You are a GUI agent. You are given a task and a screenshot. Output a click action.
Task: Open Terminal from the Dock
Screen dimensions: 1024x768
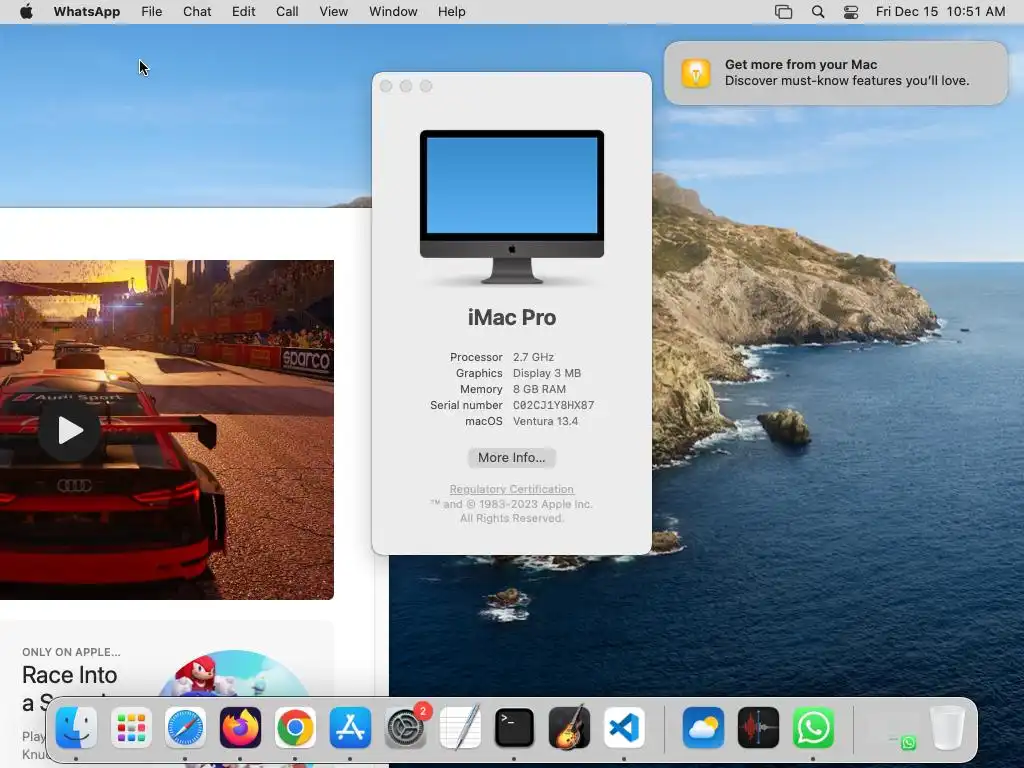[x=514, y=727]
